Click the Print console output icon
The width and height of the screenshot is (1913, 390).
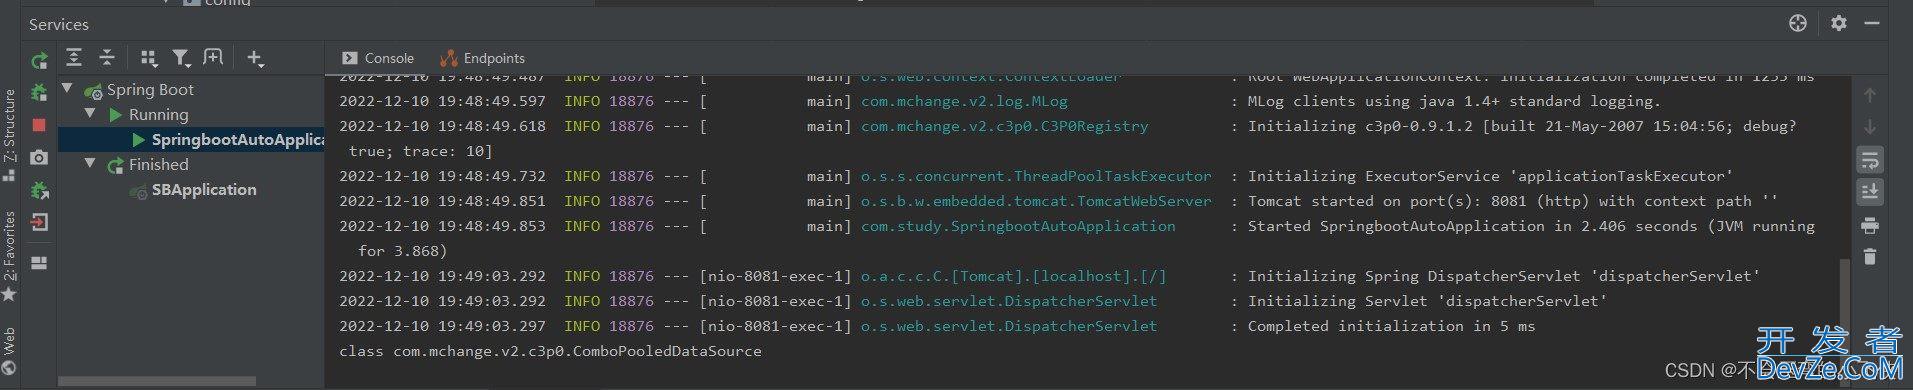[1870, 225]
